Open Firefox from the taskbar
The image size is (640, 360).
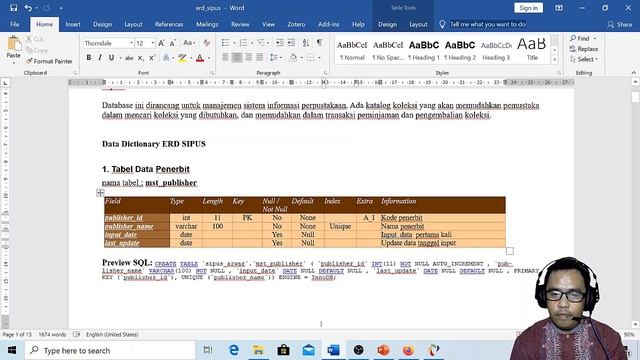tap(408, 350)
